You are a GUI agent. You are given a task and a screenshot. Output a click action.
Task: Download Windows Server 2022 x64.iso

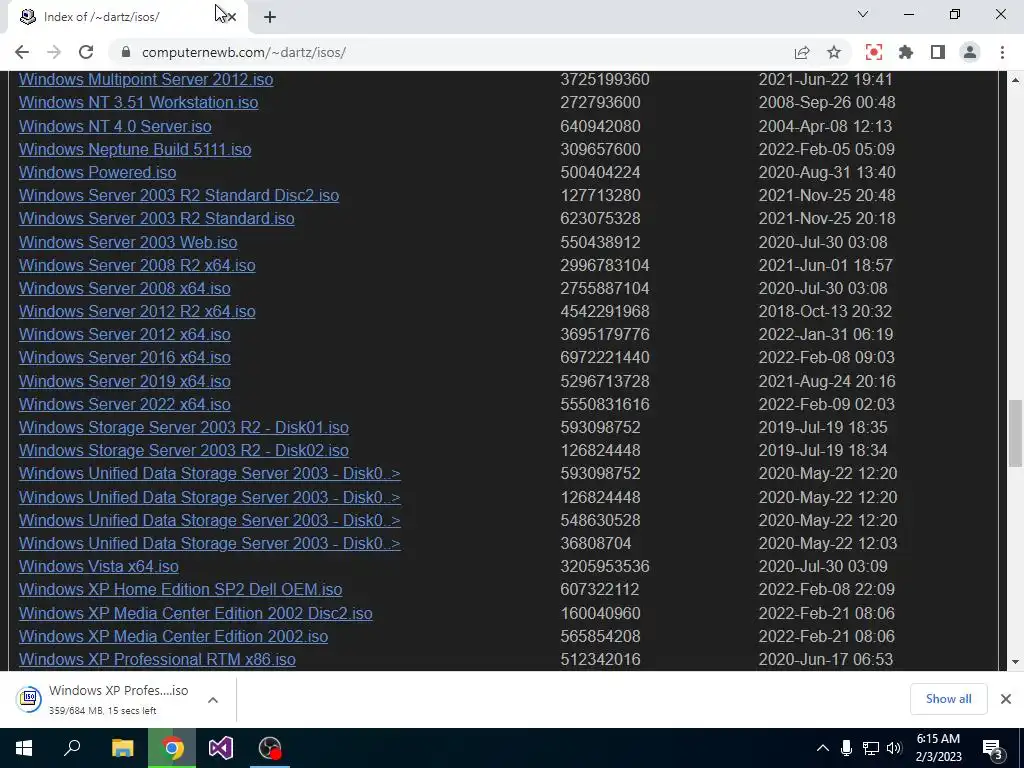pyautogui.click(x=125, y=404)
